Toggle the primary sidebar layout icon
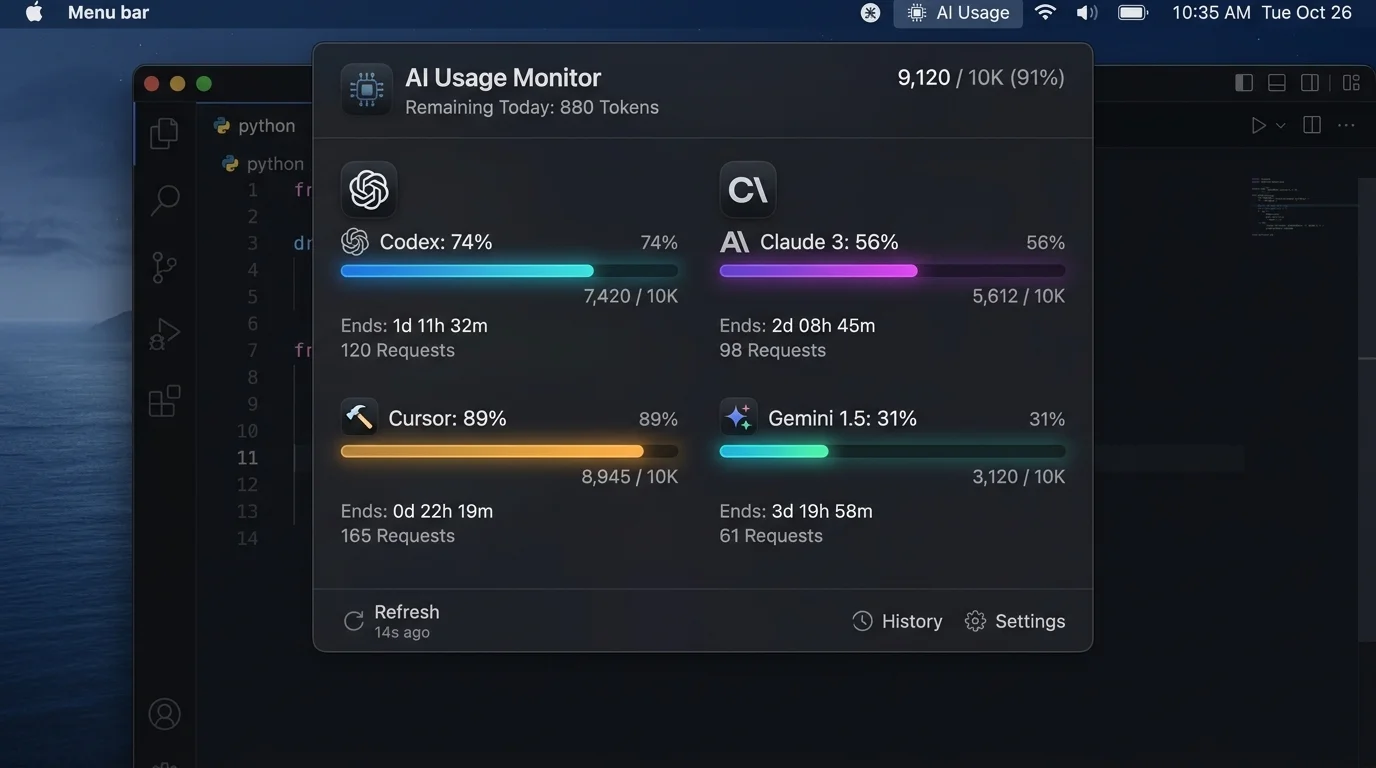1376x768 pixels. coord(1244,83)
